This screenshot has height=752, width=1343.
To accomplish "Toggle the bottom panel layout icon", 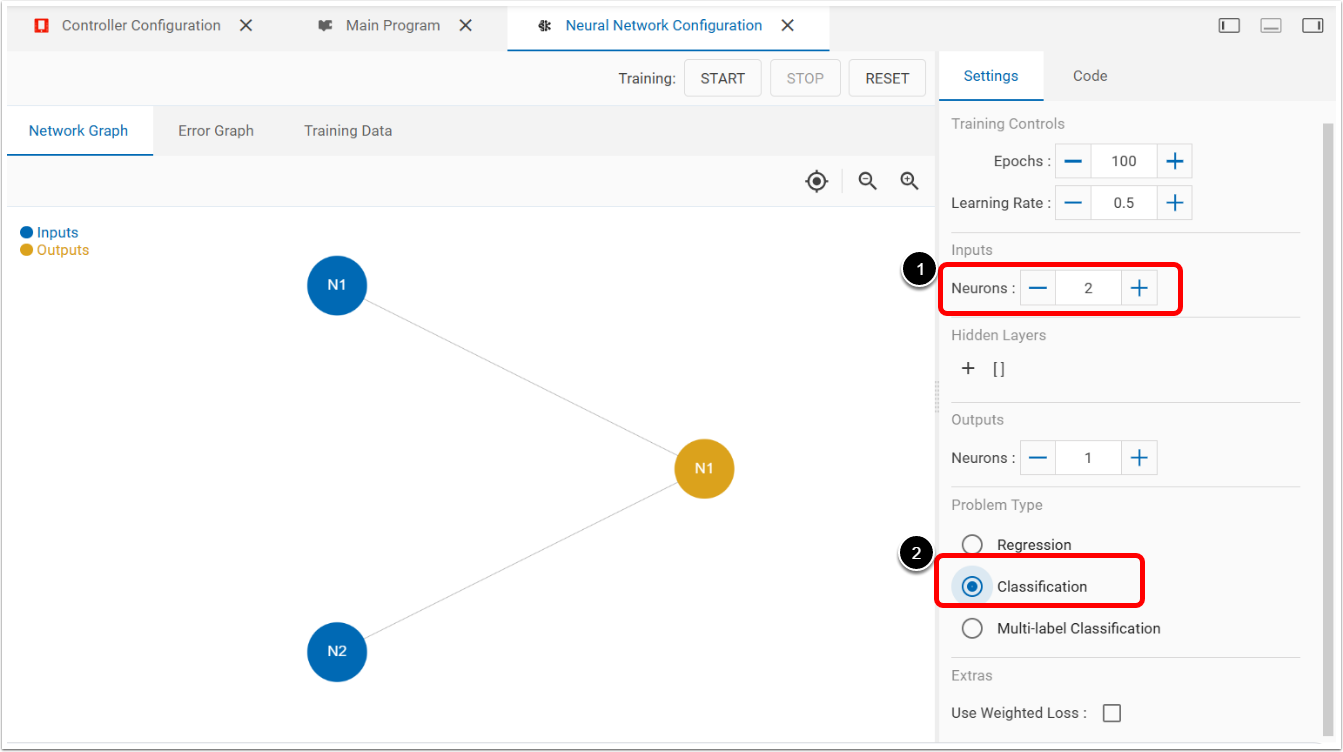I will [1271, 26].
